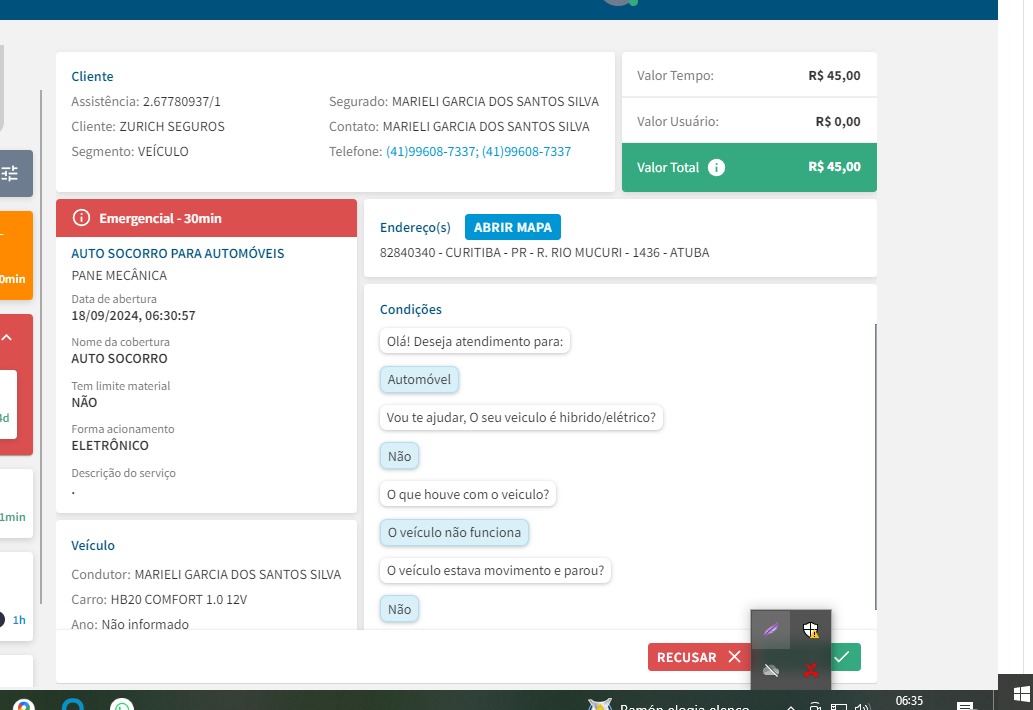This screenshot has height=710, width=1033.
Task: Click 'Carro: HB20 COMFORT 1.0 12V' text
Action: pyautogui.click(x=159, y=599)
